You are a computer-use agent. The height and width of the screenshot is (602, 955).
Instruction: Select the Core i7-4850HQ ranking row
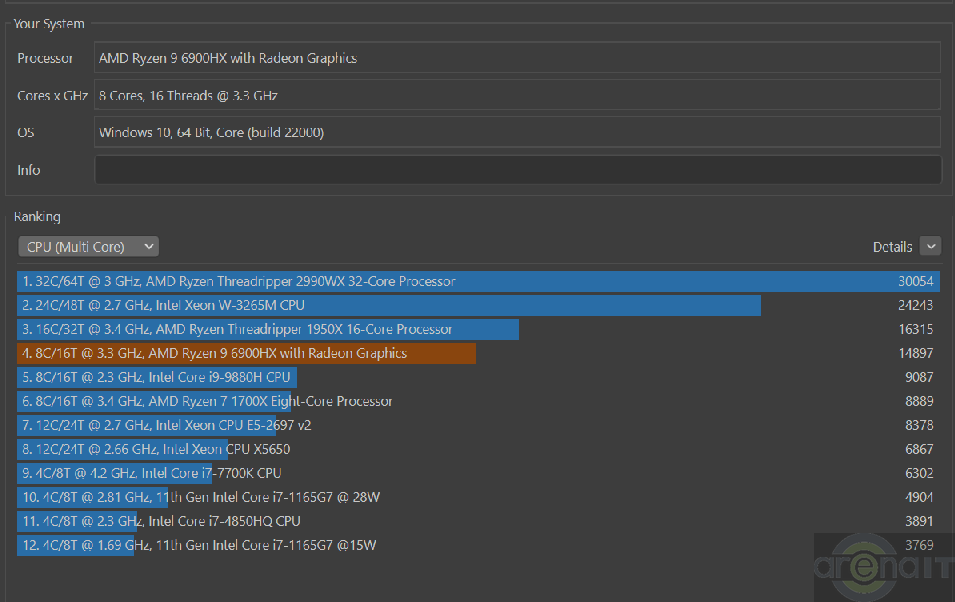[x=161, y=522]
